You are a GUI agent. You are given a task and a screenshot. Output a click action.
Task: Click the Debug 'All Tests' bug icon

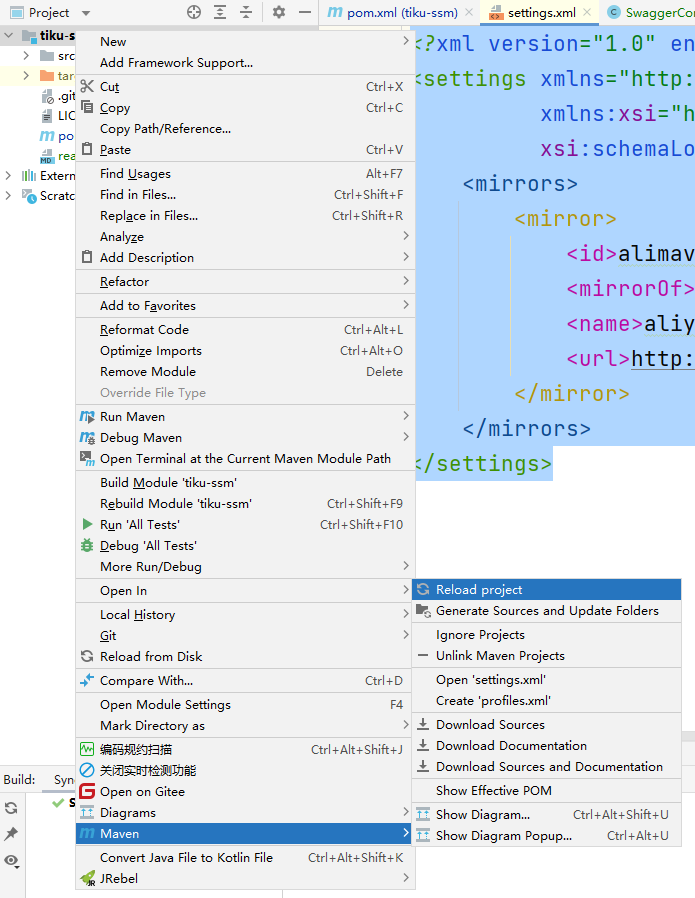click(87, 545)
